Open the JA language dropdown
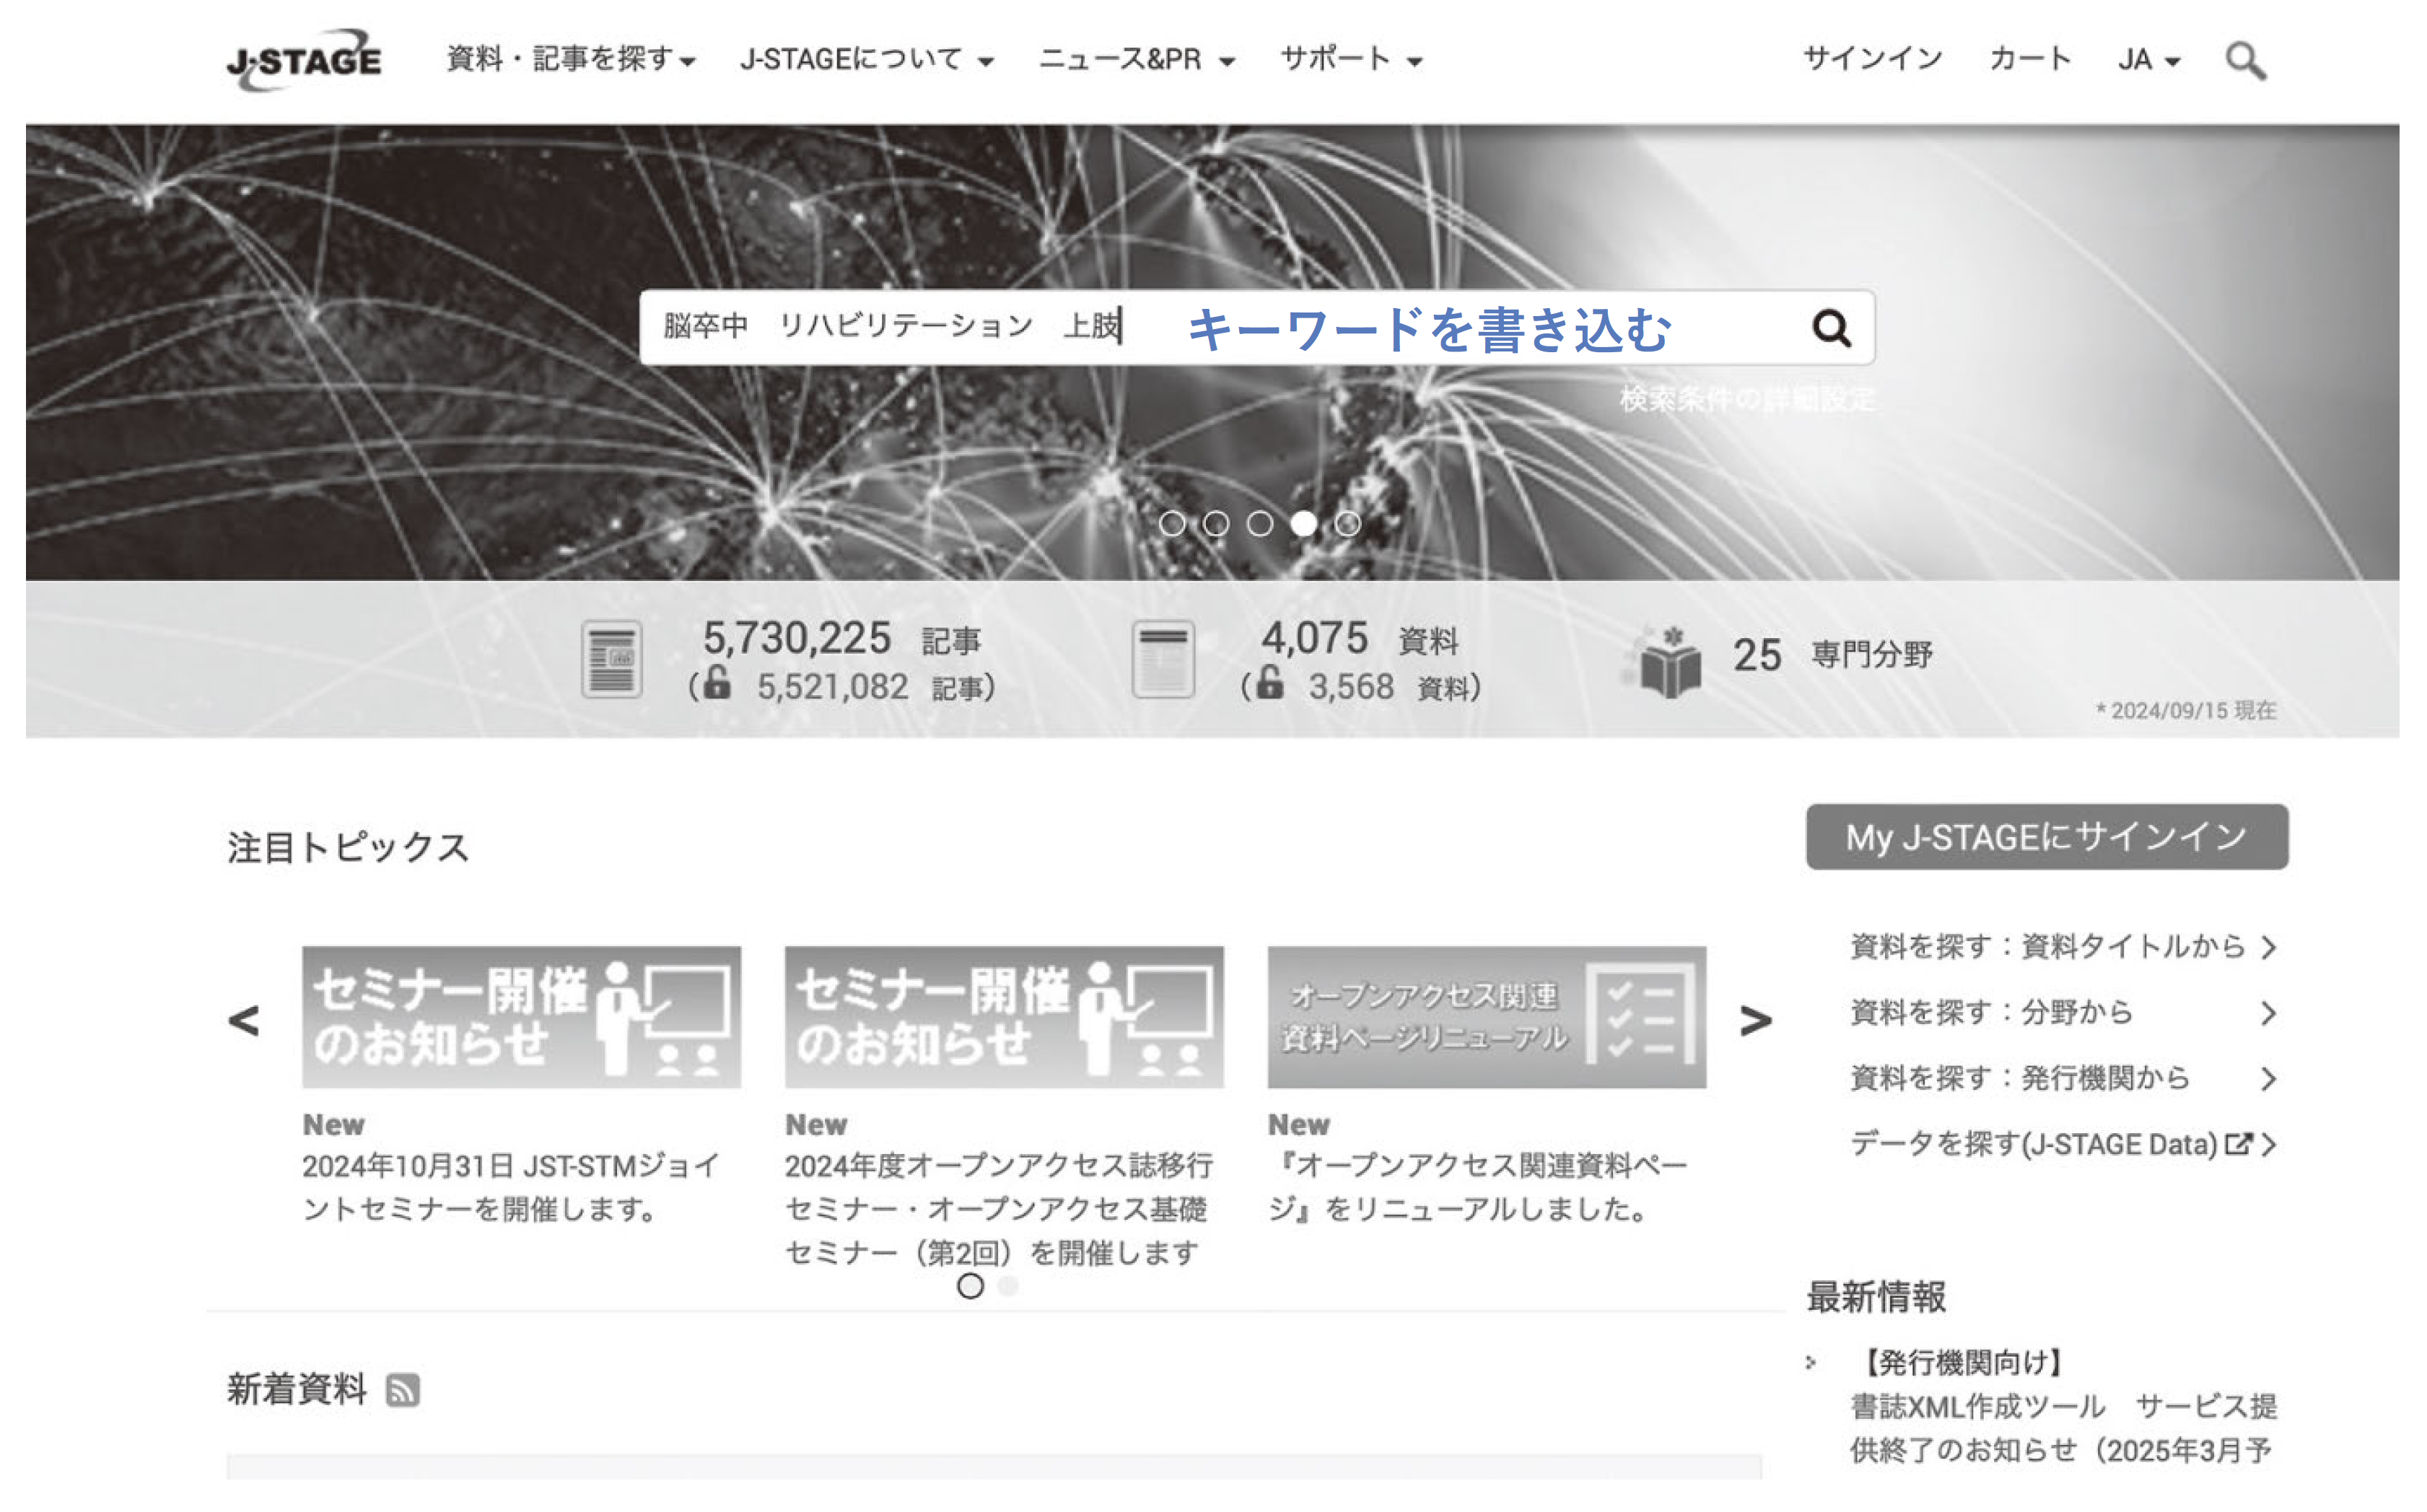Viewport: 2427px width, 1512px height. [2148, 60]
